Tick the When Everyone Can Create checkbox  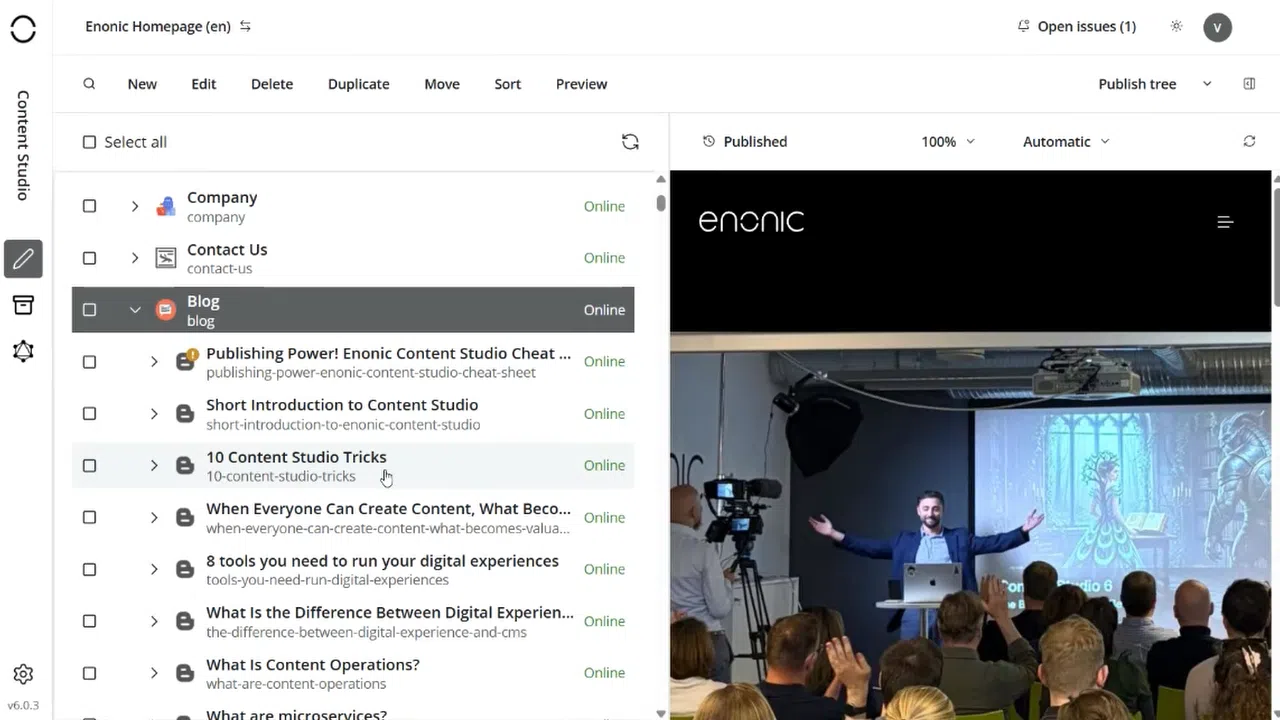[89, 518]
